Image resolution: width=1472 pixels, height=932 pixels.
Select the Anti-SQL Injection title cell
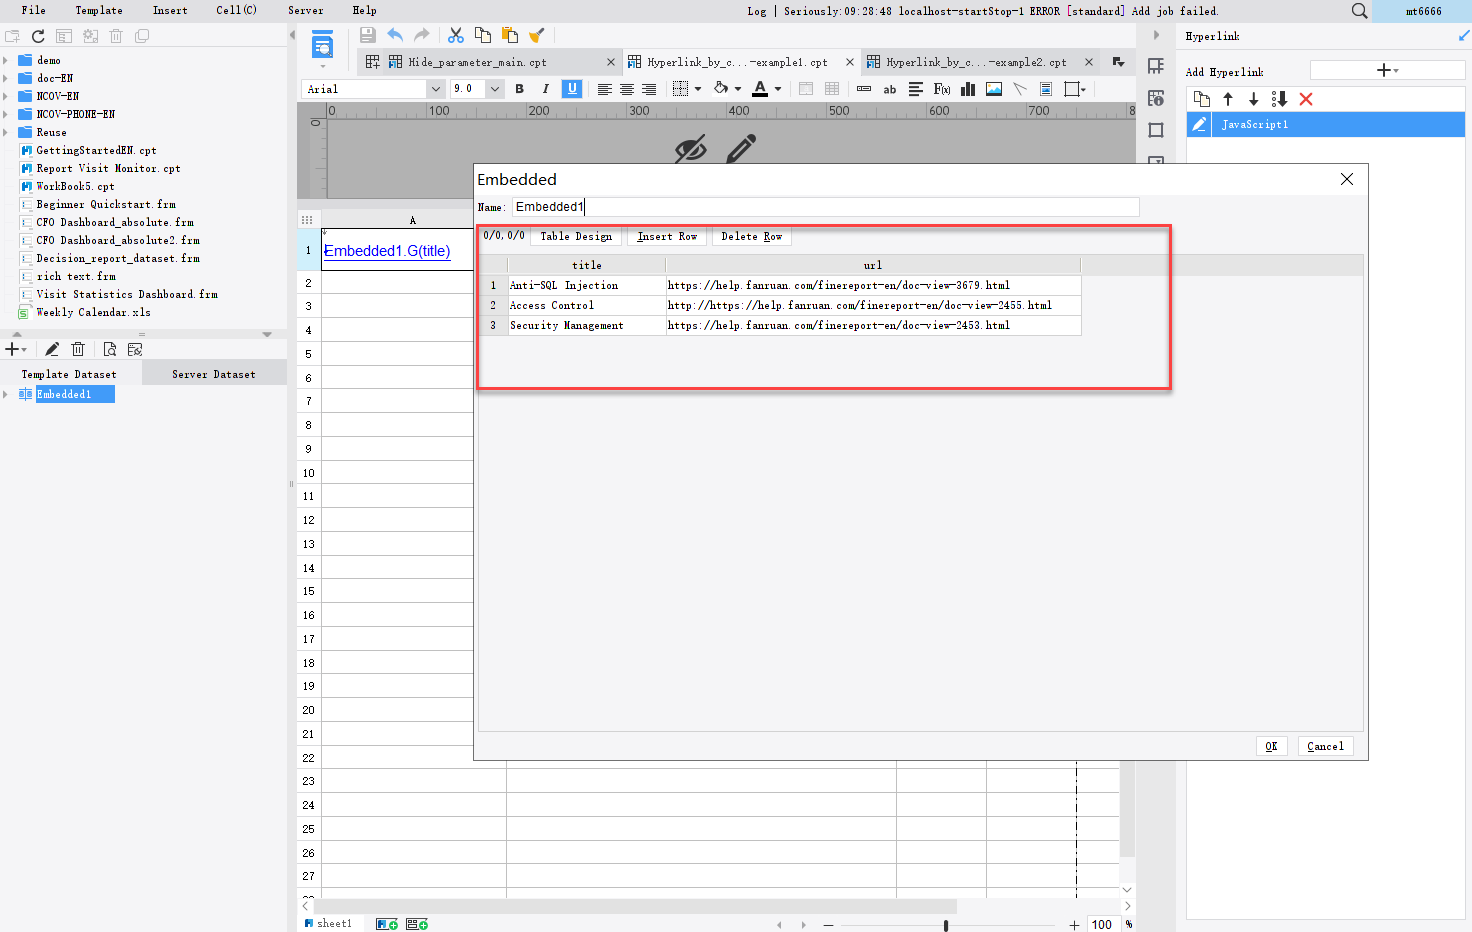[x=587, y=285]
